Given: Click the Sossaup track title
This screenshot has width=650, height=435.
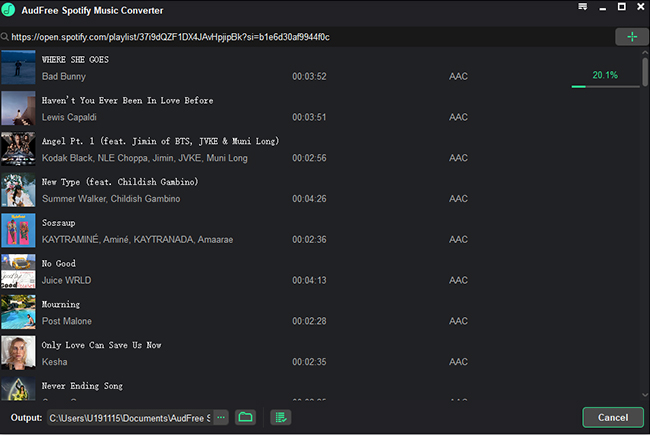Looking at the screenshot, I should (x=58, y=223).
